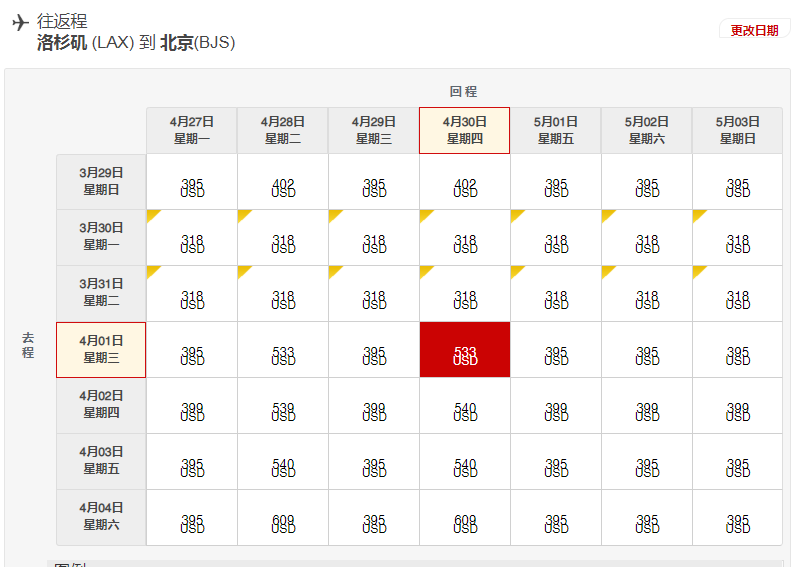Pick 395 USD fare for 4月01日 and 4月29日

click(374, 350)
